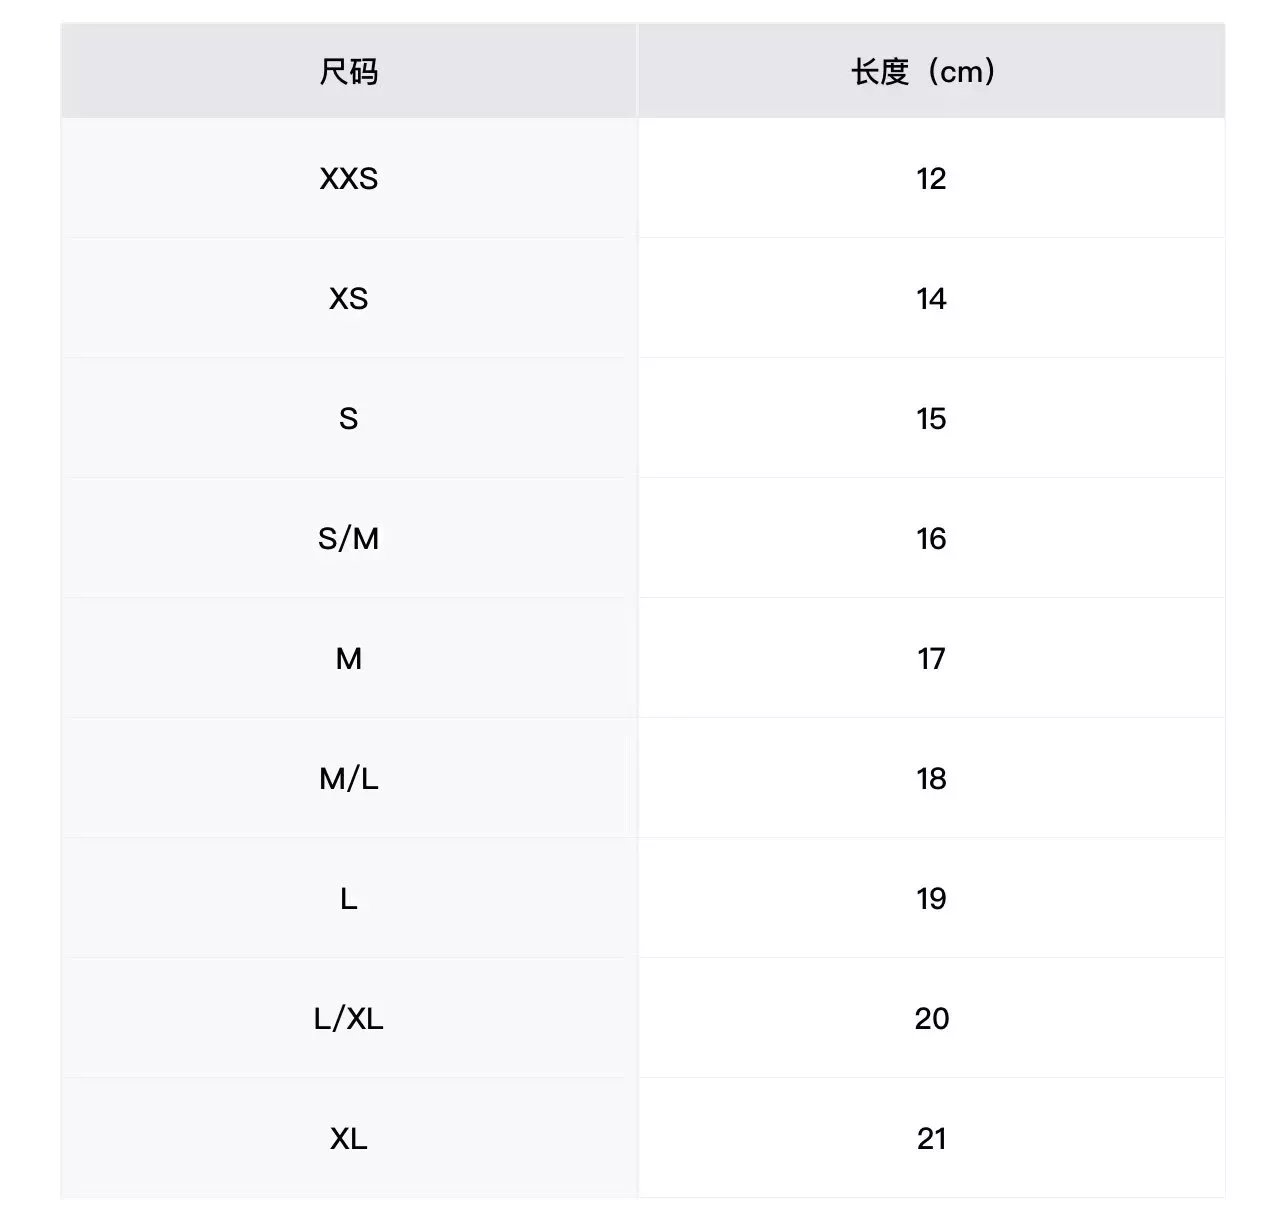This screenshot has height=1216, width=1284.
Task: Click the length value 12
Action: [x=931, y=178]
